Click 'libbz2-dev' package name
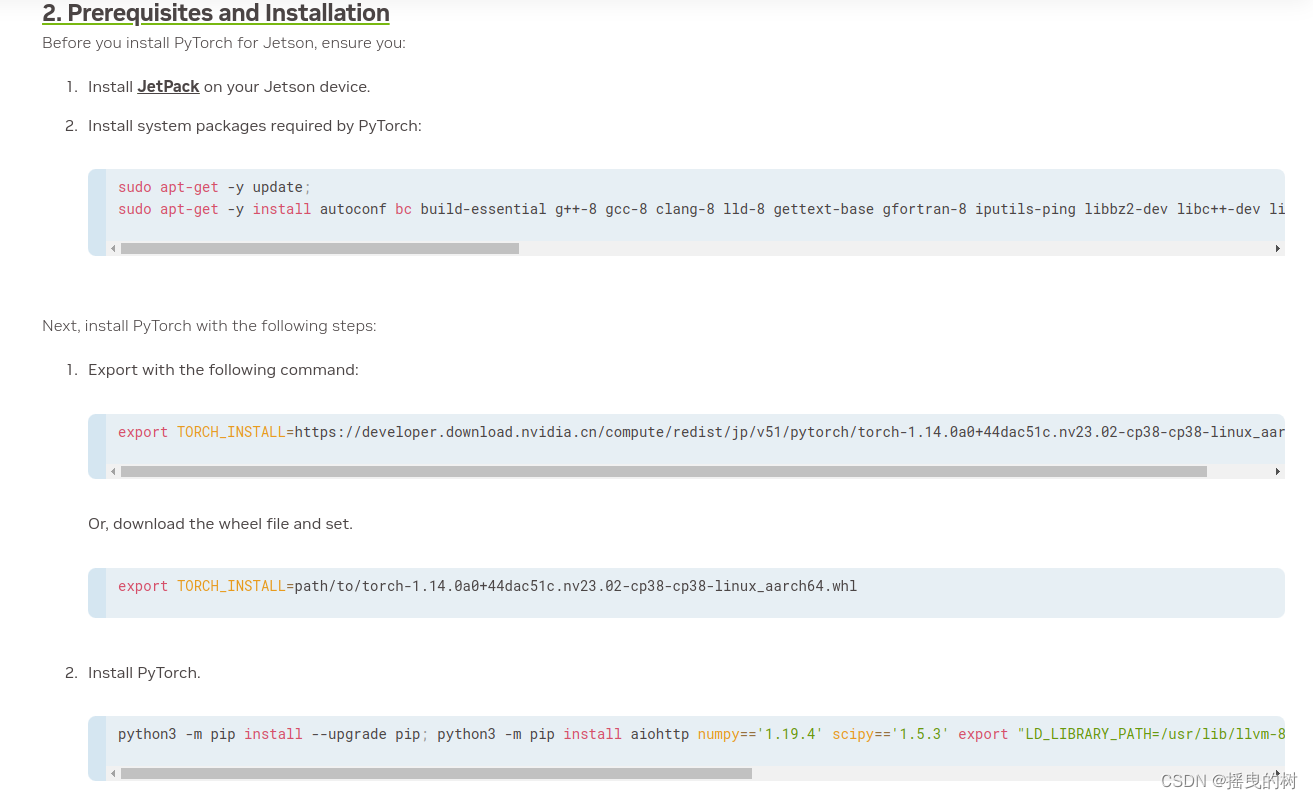The width and height of the screenshot is (1313, 799). pos(1126,209)
